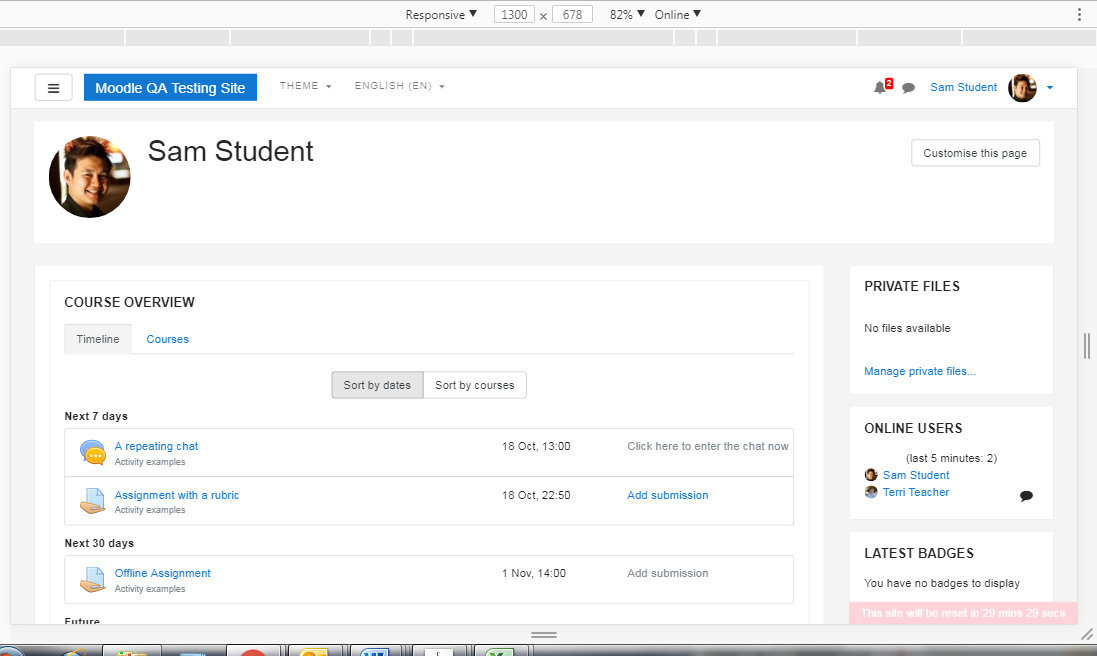Open the notifications bell icon

coord(880,87)
